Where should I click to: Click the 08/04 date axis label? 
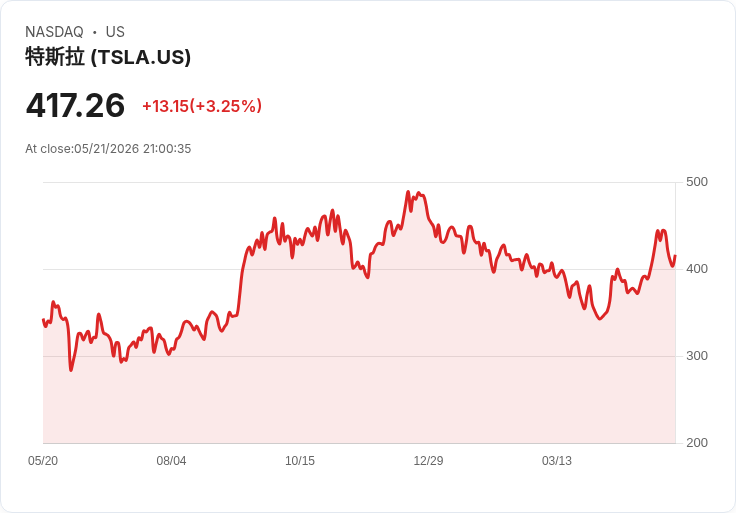171,460
